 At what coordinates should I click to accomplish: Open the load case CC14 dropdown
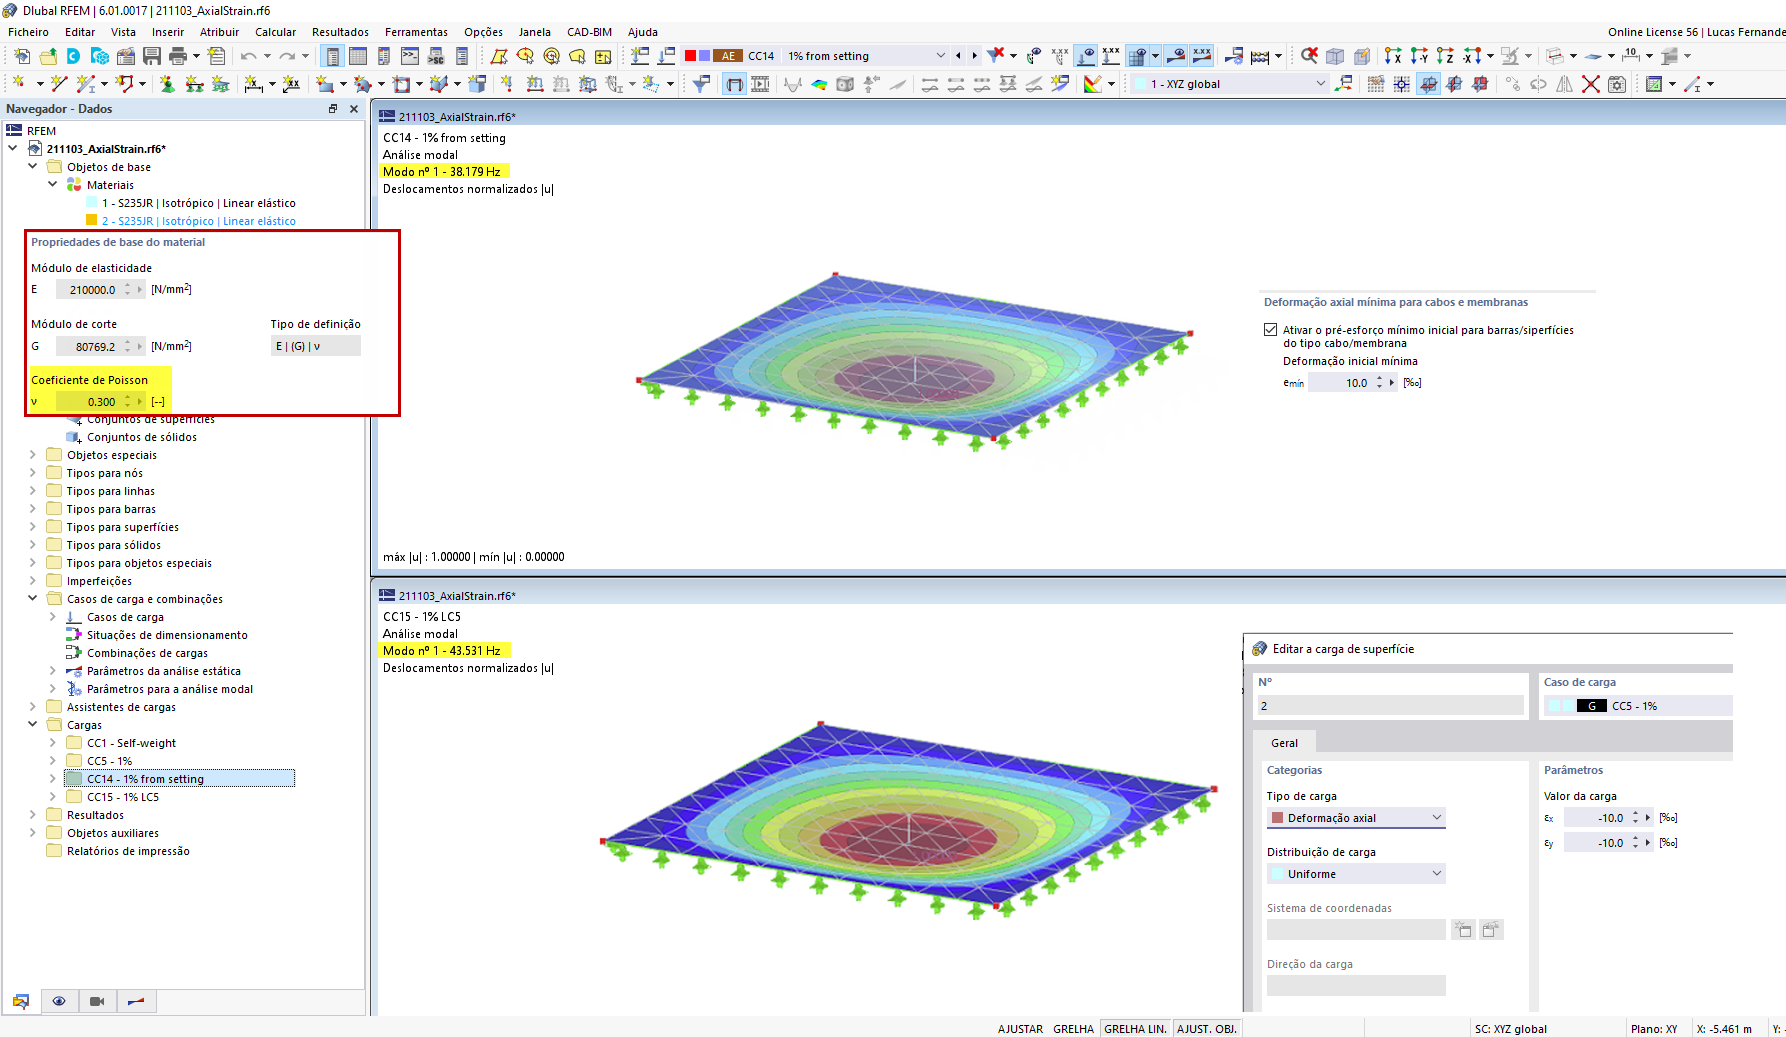940,56
